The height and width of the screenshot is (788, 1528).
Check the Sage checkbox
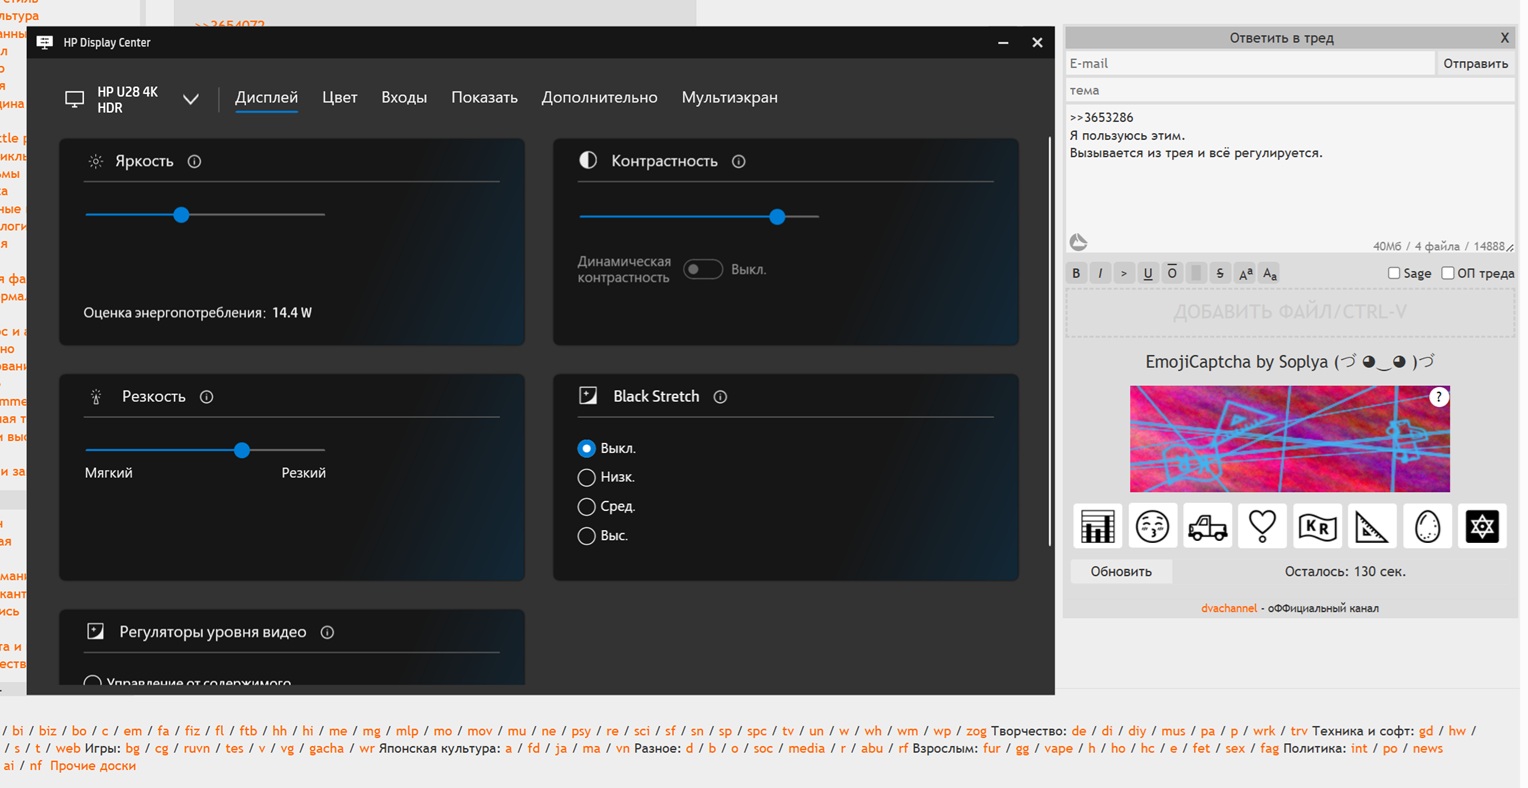[1394, 273]
